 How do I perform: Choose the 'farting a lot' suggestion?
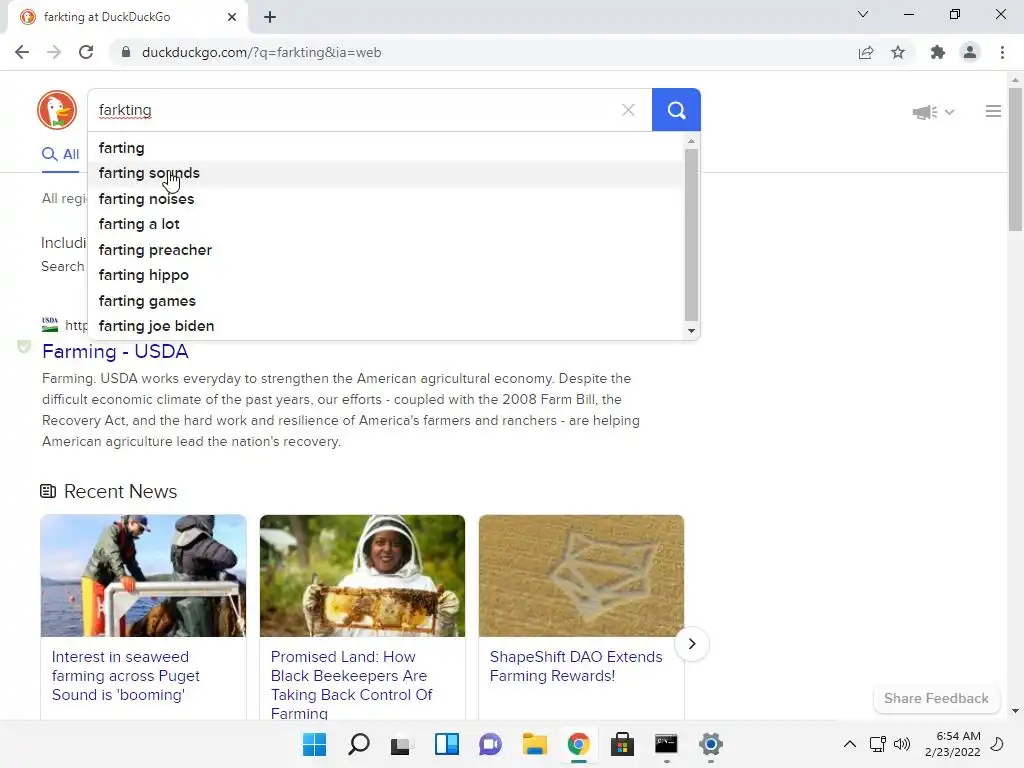click(x=385, y=225)
